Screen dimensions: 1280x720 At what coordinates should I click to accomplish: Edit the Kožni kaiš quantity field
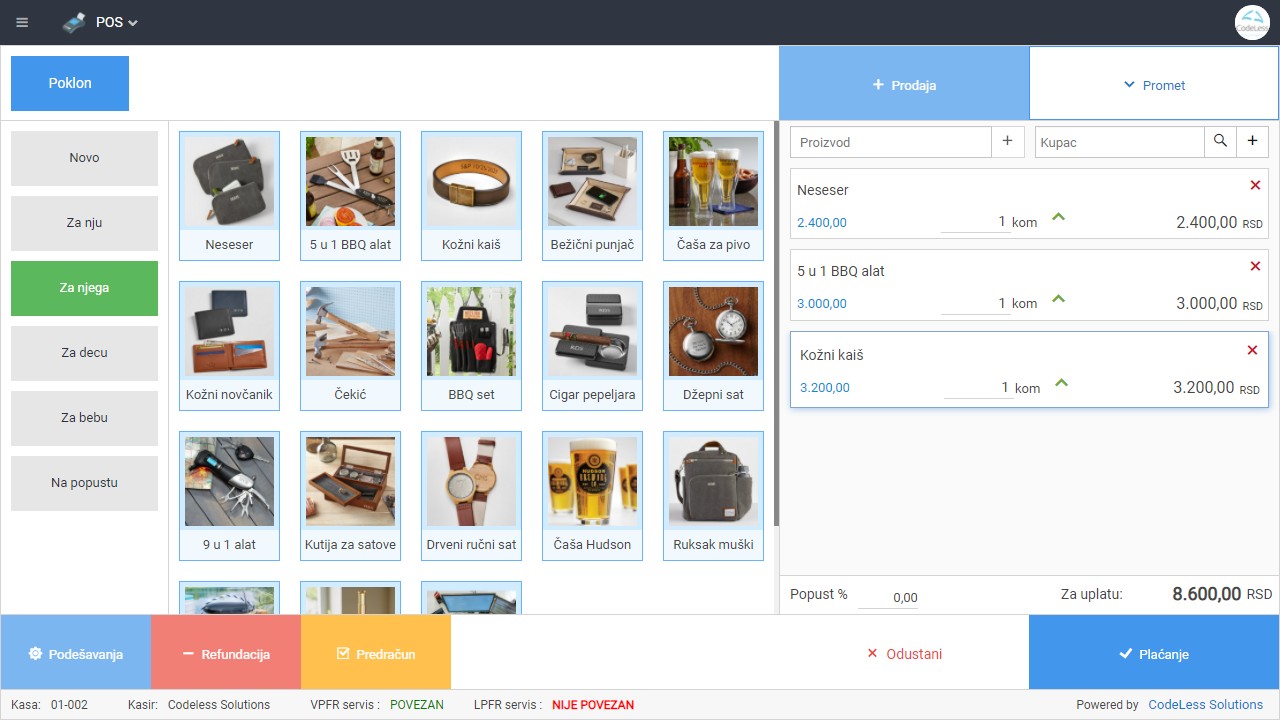pyautogui.click(x=978, y=387)
